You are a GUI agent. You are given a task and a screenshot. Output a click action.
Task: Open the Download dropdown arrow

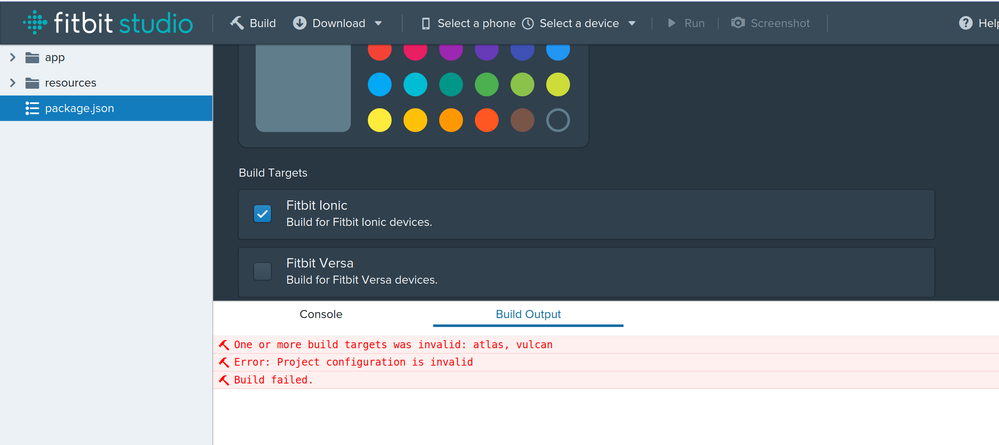(x=378, y=23)
